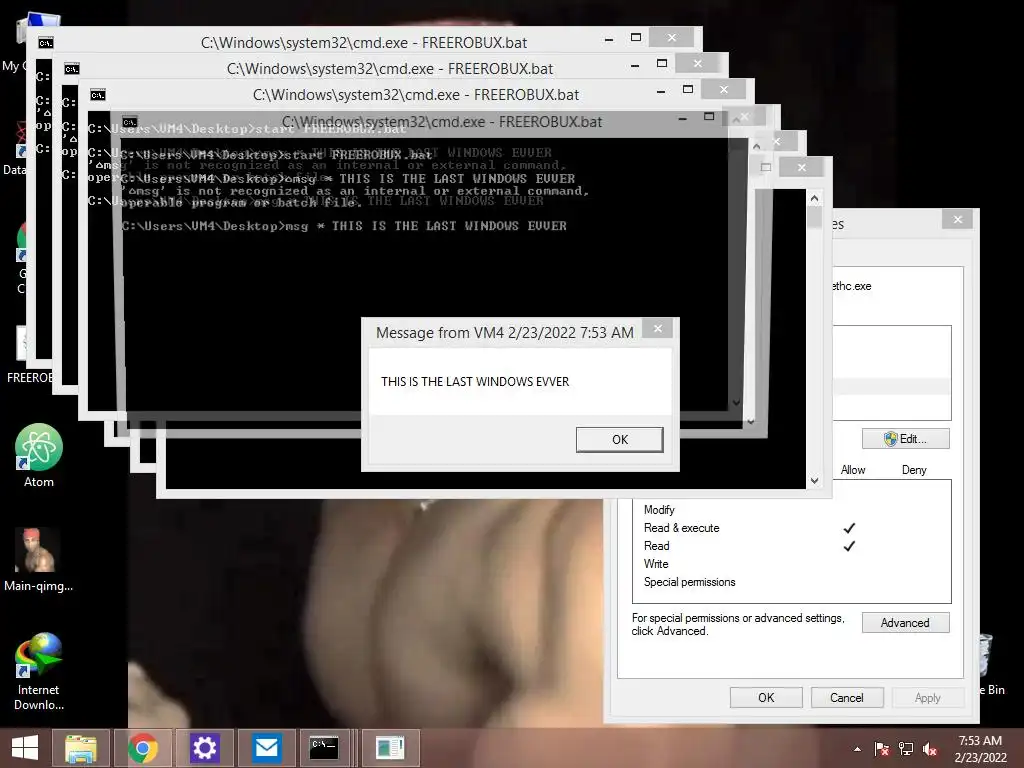Open the Atom desktop shortcut
The height and width of the screenshot is (768, 1024).
point(39,456)
